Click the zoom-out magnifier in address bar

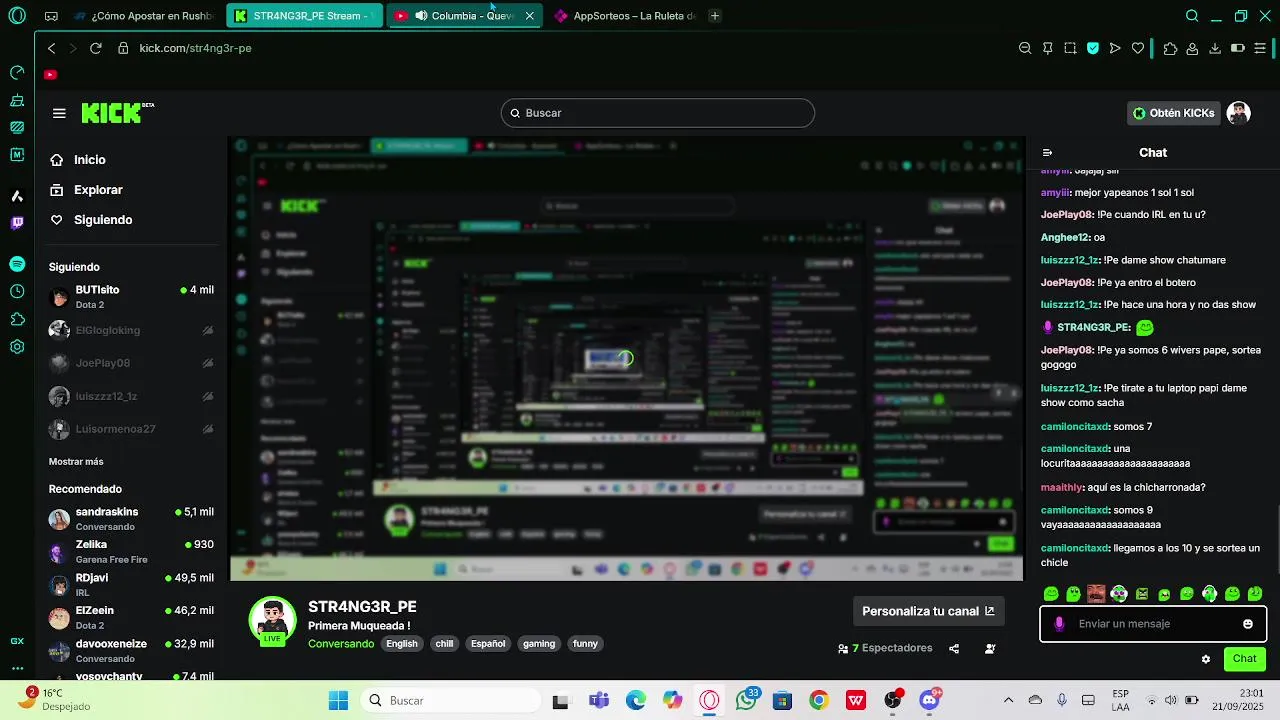1025,48
